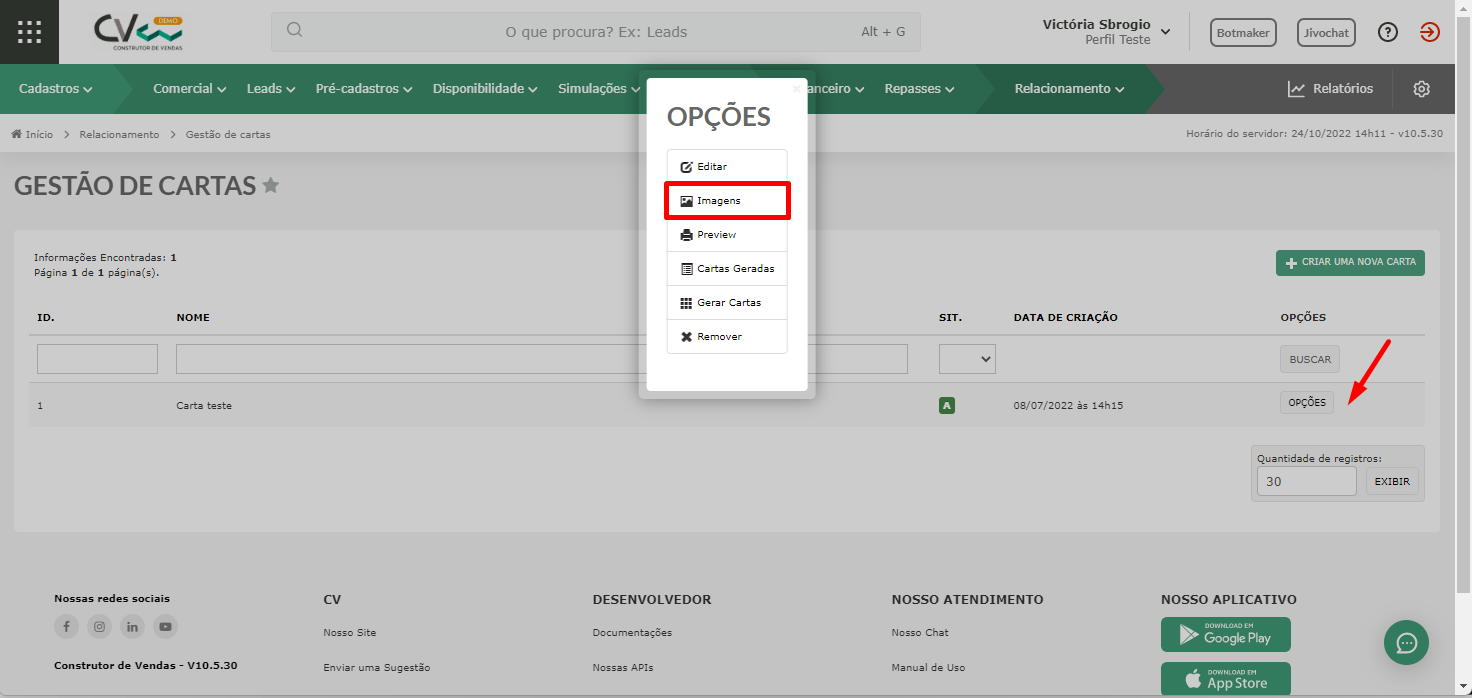Open the Documentações link

coord(632,632)
